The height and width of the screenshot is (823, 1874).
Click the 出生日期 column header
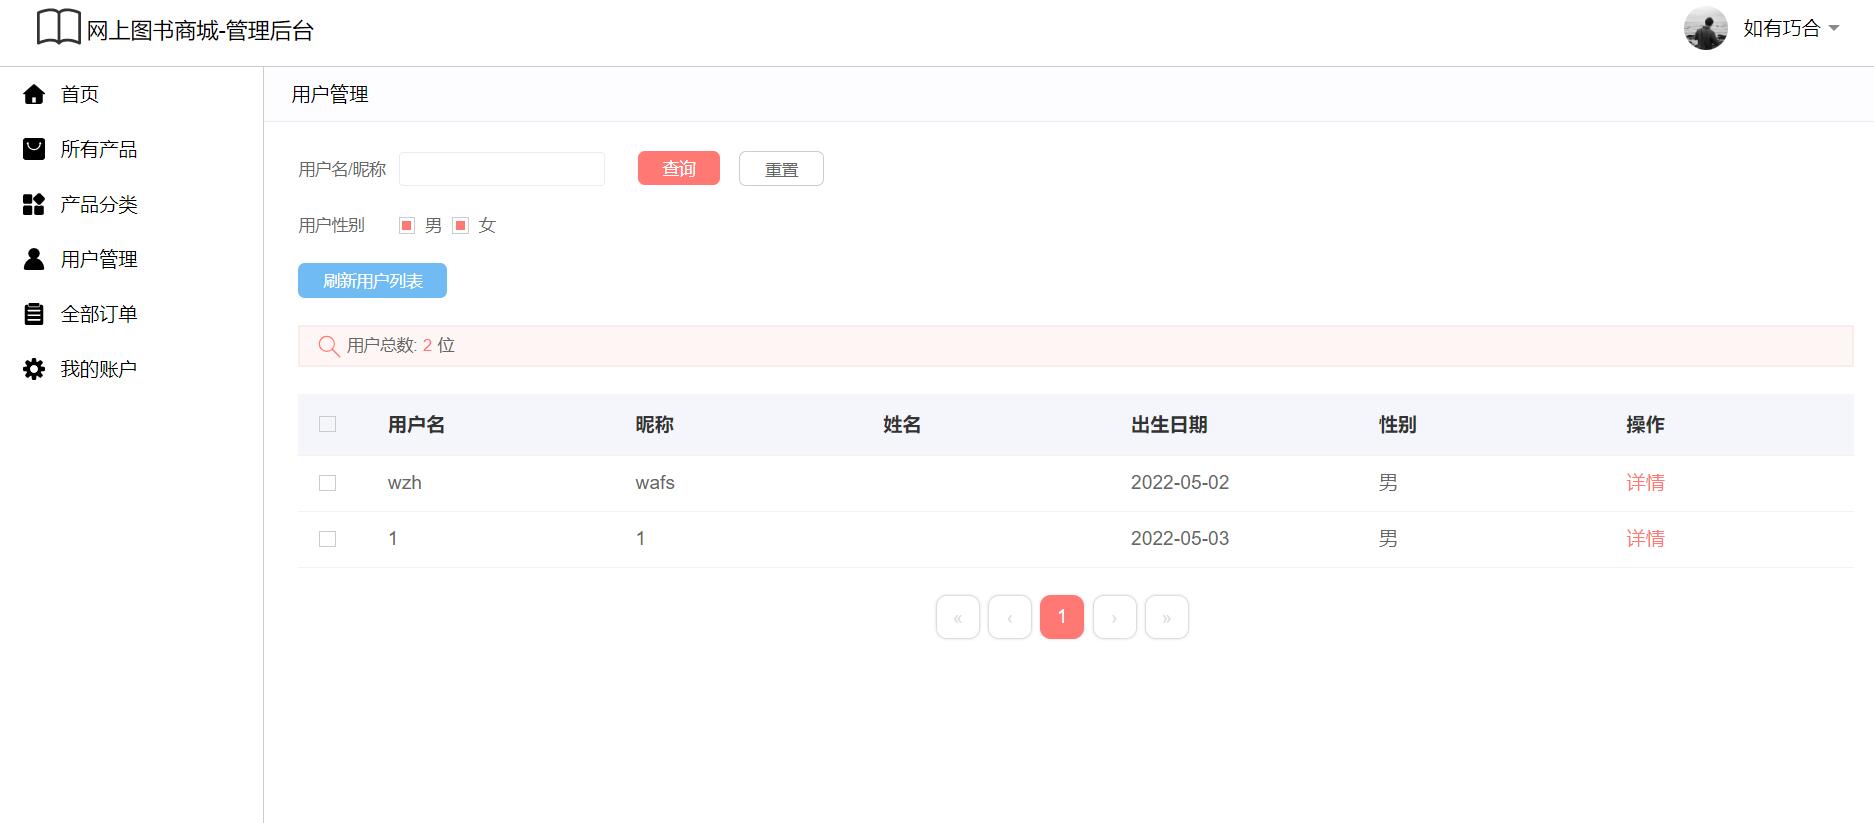coord(1169,425)
